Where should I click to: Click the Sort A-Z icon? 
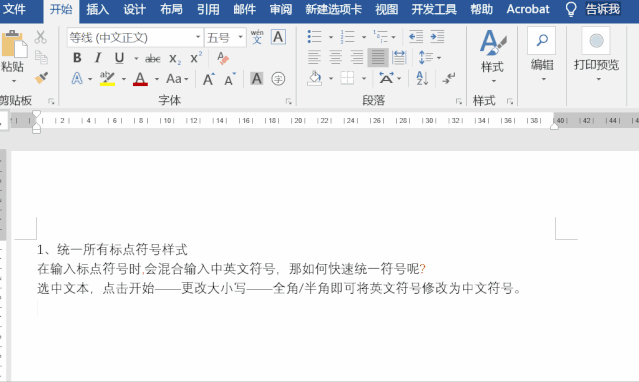click(422, 78)
